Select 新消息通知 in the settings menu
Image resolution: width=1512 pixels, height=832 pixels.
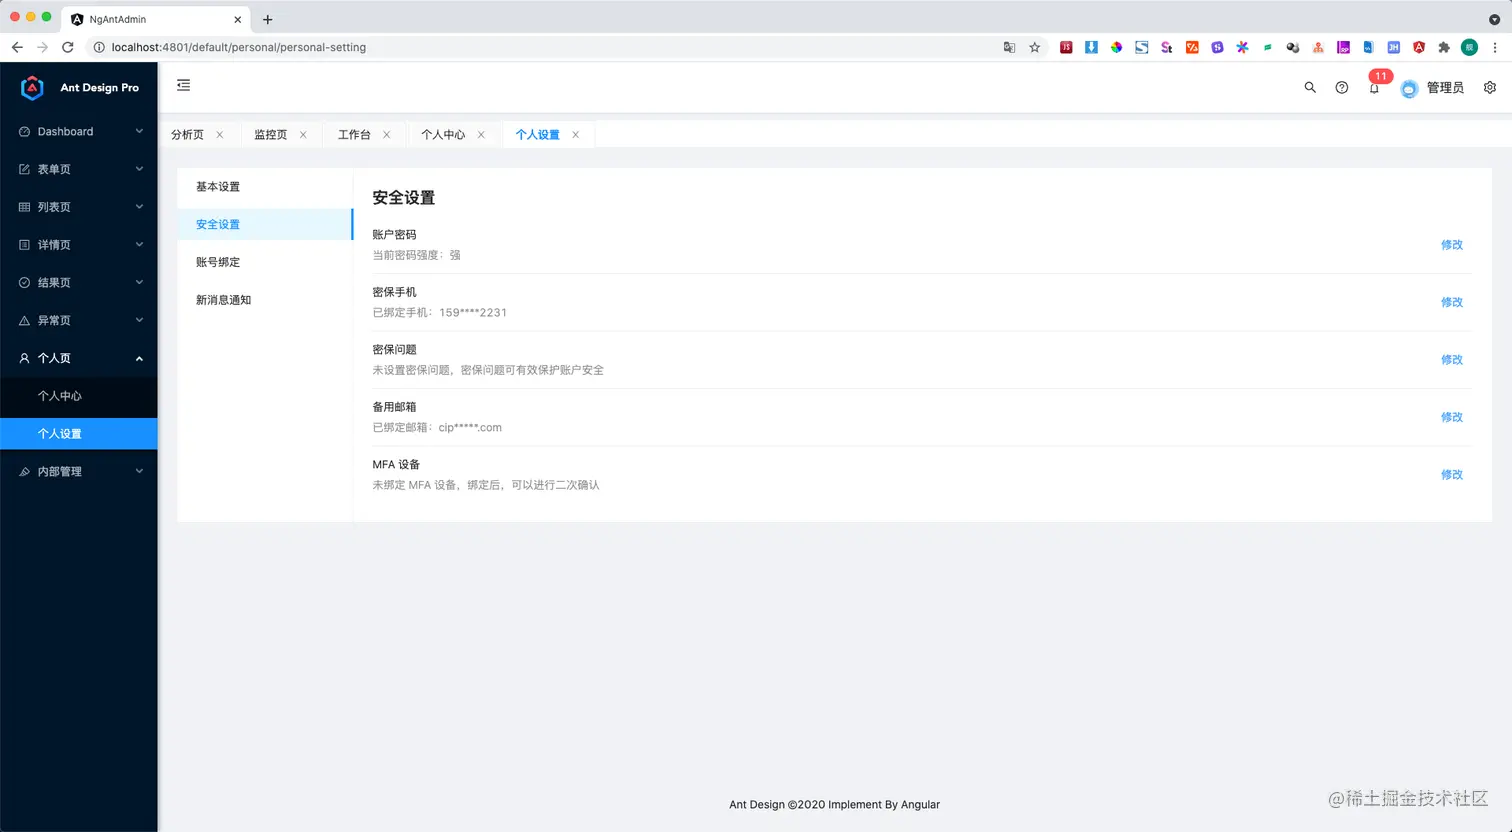(265, 300)
